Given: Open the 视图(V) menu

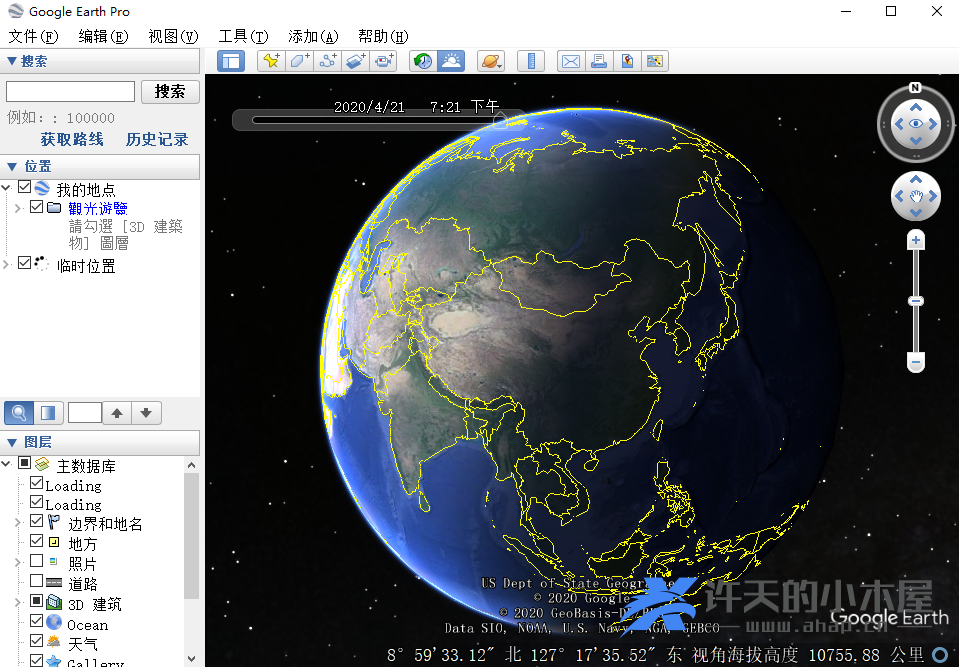Looking at the screenshot, I should coord(174,37).
